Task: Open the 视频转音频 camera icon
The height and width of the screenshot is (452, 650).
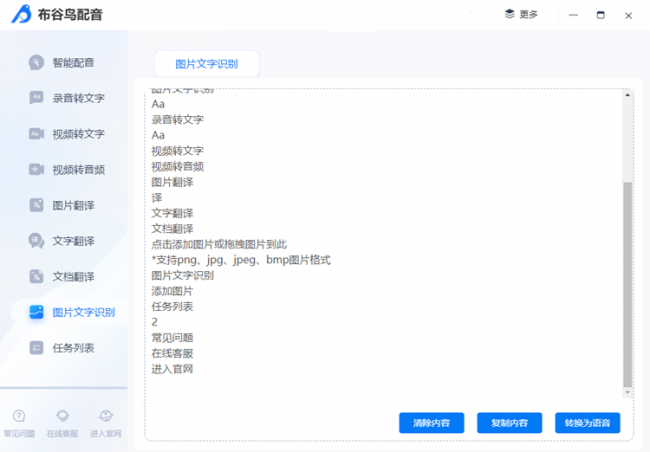Action: click(x=36, y=169)
